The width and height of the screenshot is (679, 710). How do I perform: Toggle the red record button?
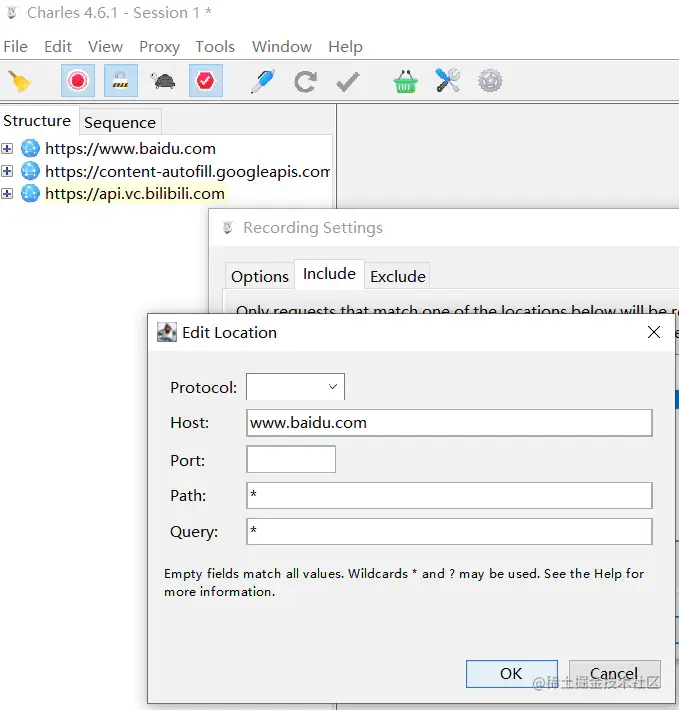[x=78, y=81]
